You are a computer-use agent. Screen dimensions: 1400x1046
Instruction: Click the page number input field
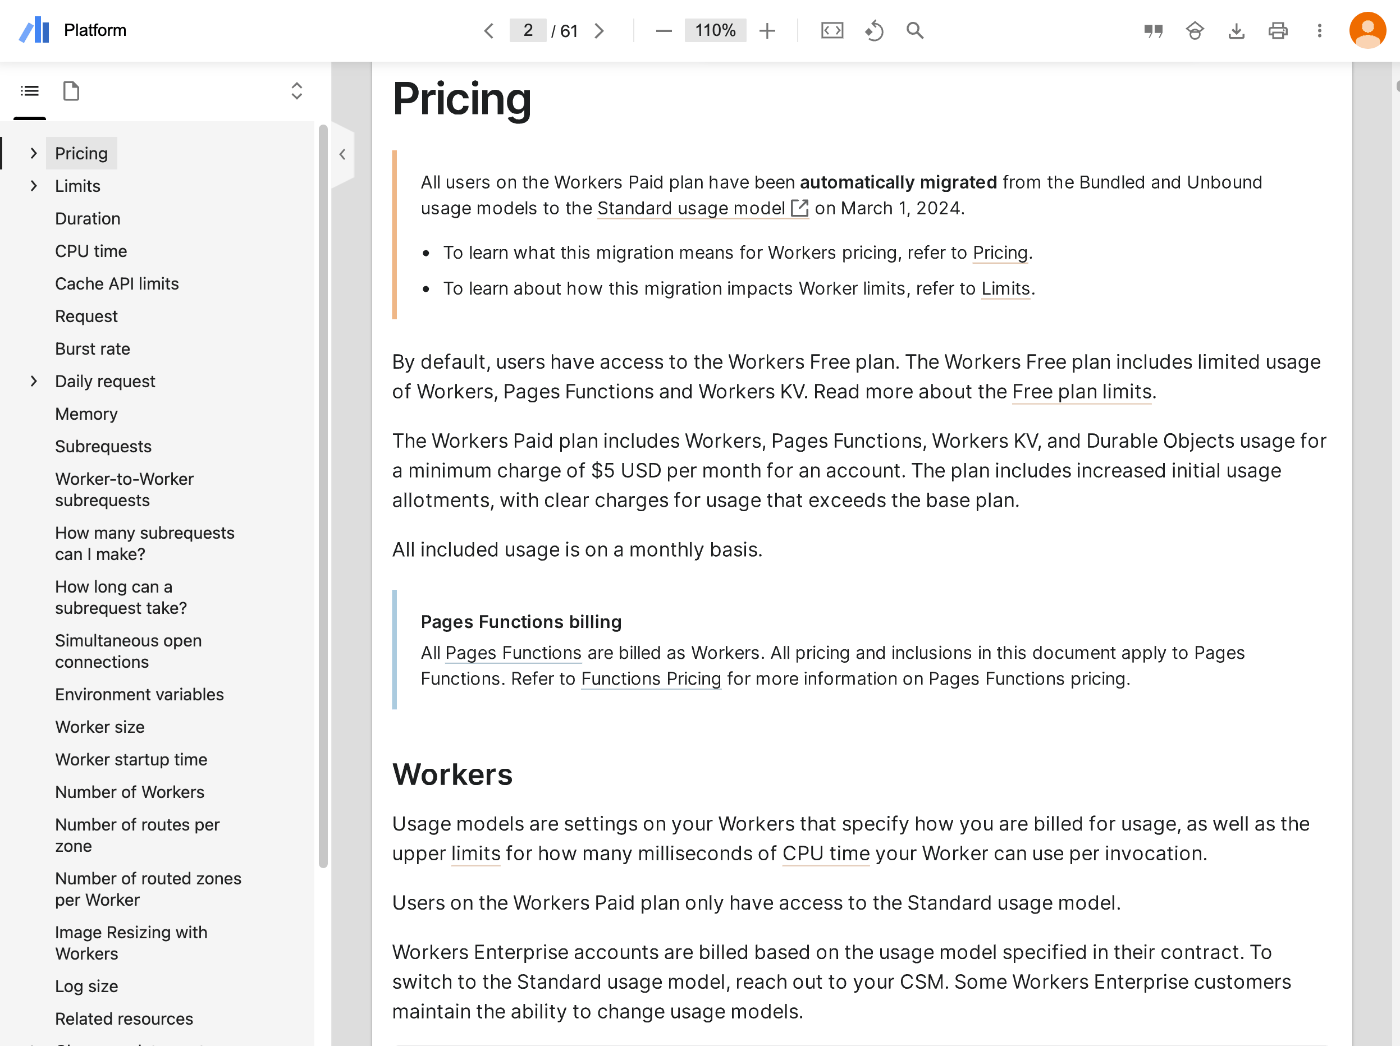[528, 30]
